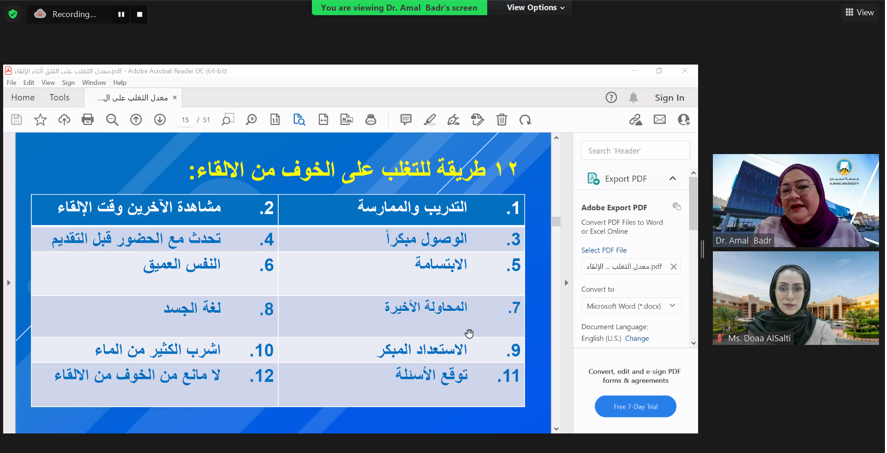Click the Search 'Header' input field
The height and width of the screenshot is (453, 887).
(635, 150)
